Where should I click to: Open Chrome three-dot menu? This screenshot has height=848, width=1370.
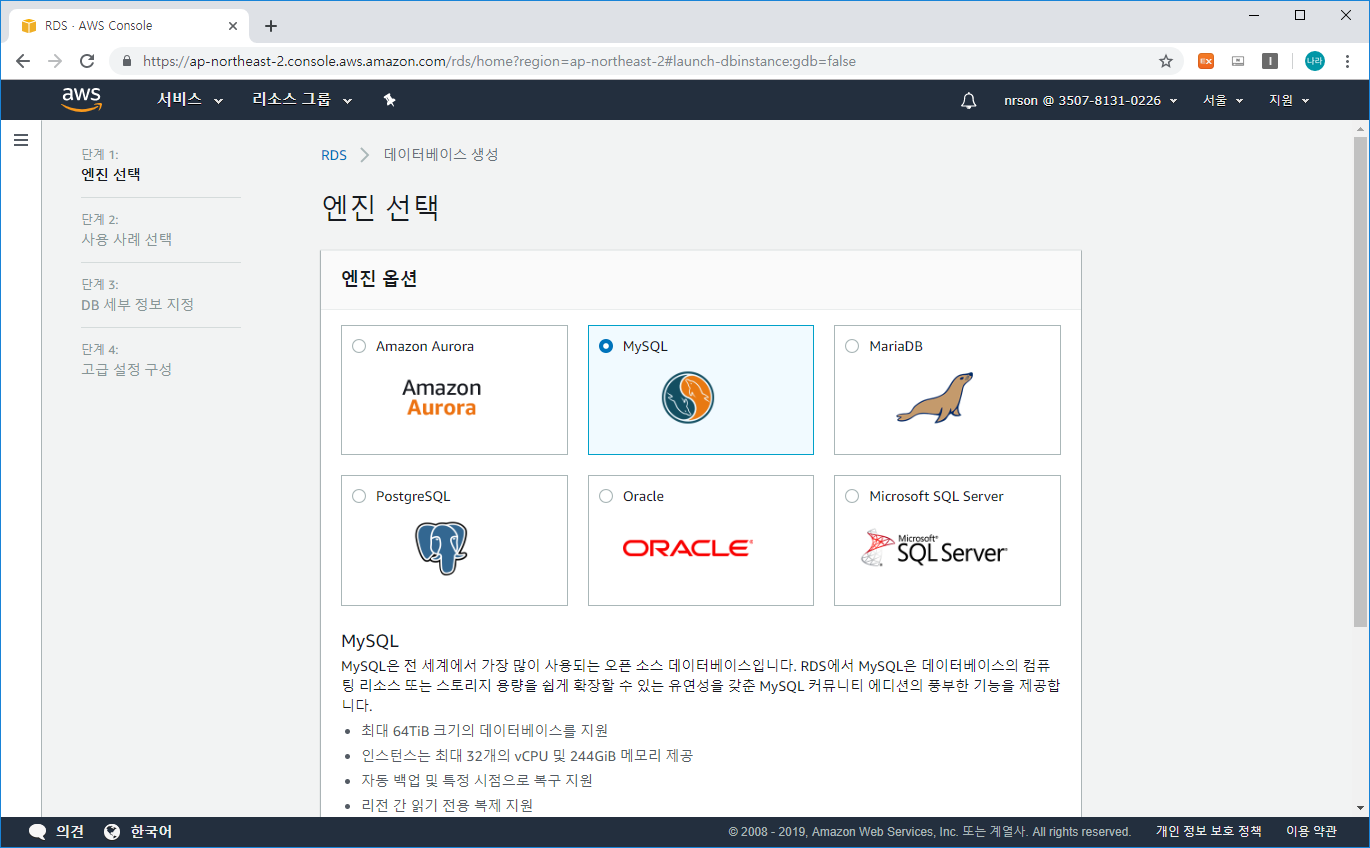pos(1348,61)
